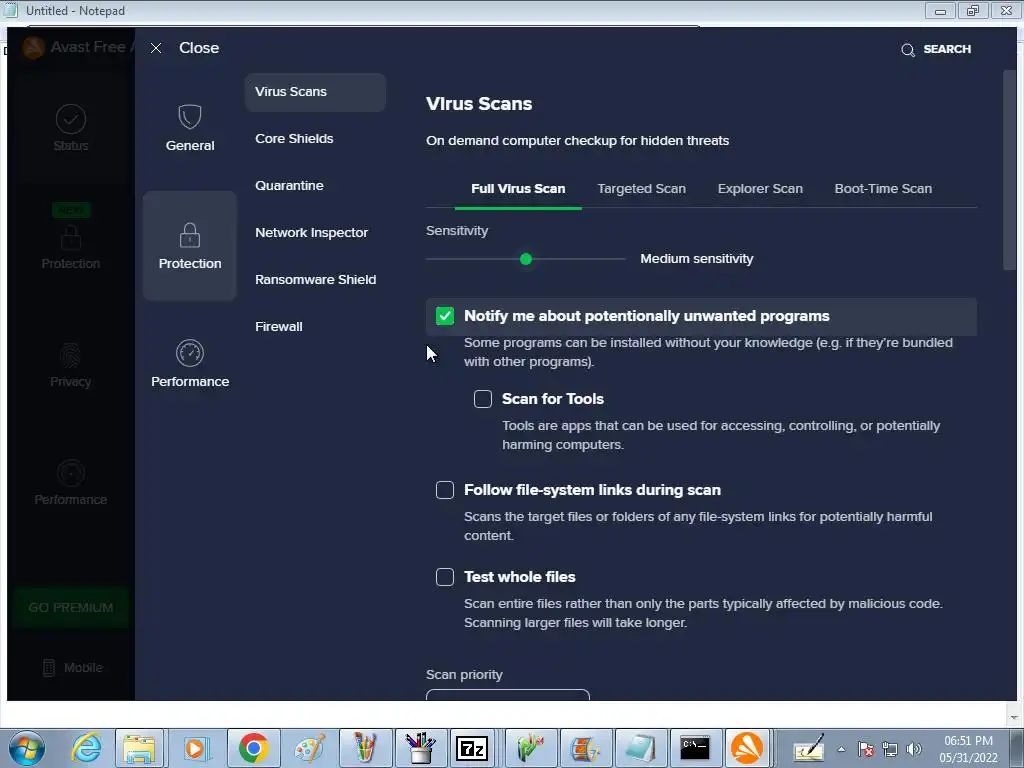Click the Medium sensitivity label
The height and width of the screenshot is (768, 1024).
tap(696, 259)
